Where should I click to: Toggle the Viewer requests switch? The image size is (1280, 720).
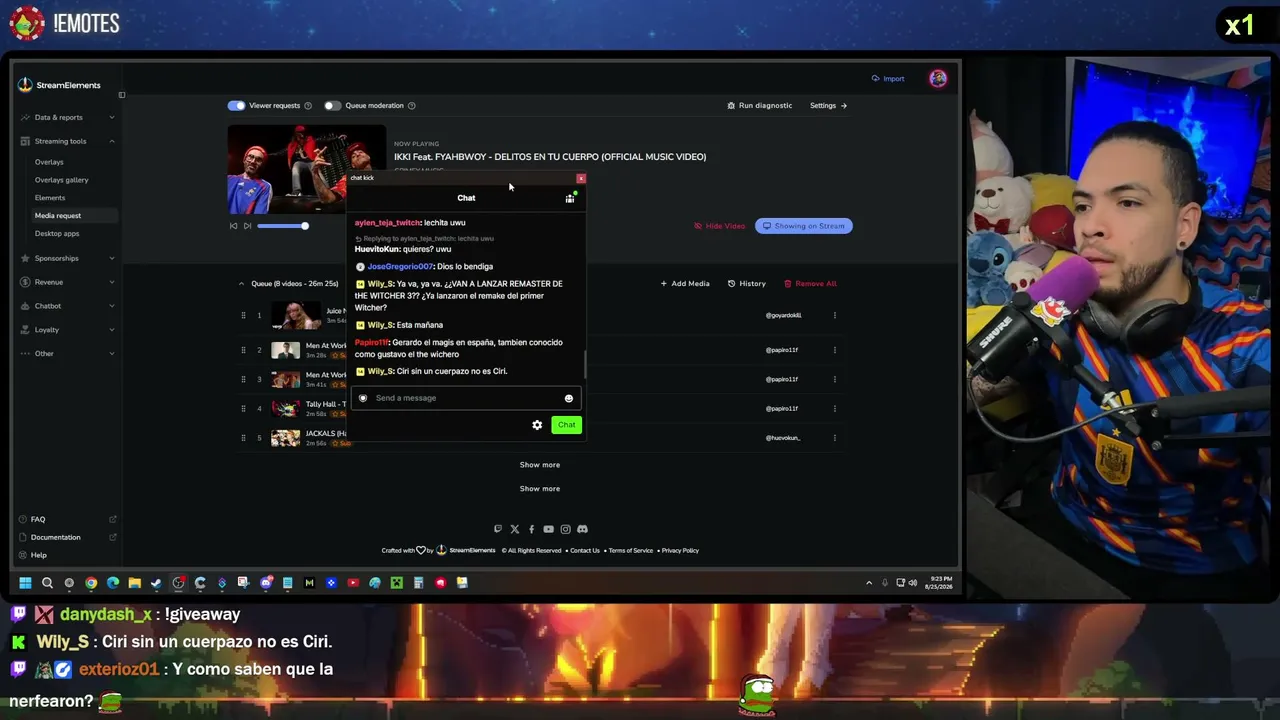pyautogui.click(x=236, y=106)
